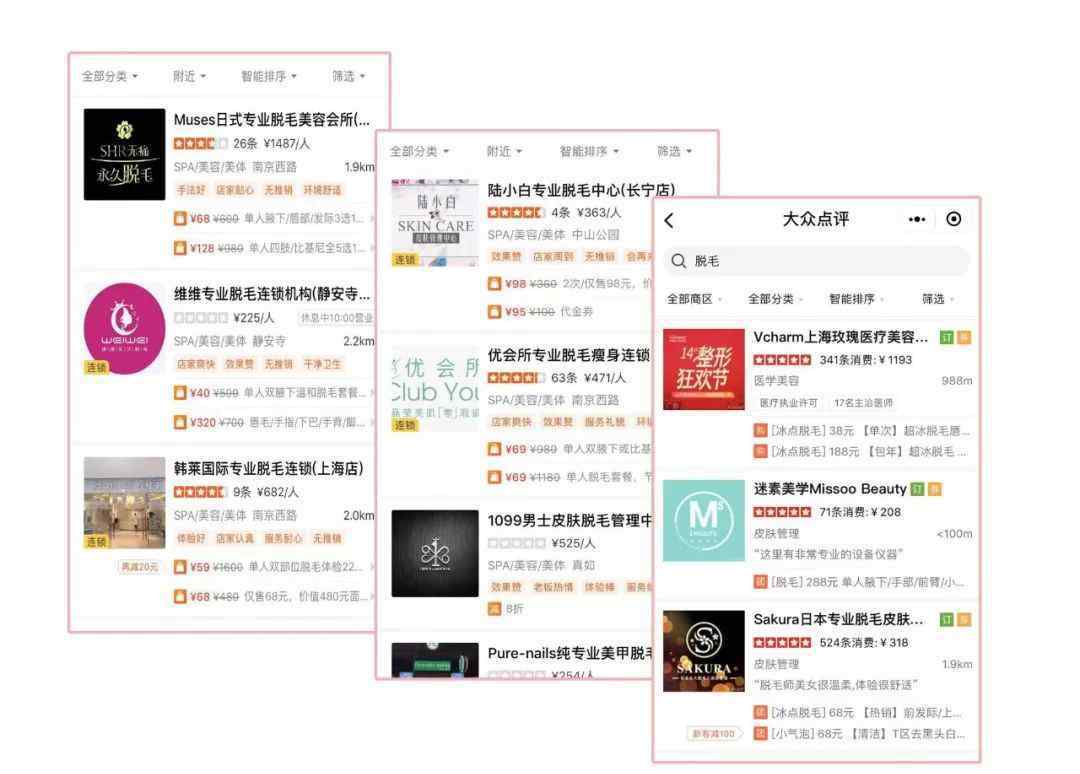Click 再减20元 tag under 韩莱国际
This screenshot has height=774, width=1080.
pyautogui.click(x=139, y=567)
